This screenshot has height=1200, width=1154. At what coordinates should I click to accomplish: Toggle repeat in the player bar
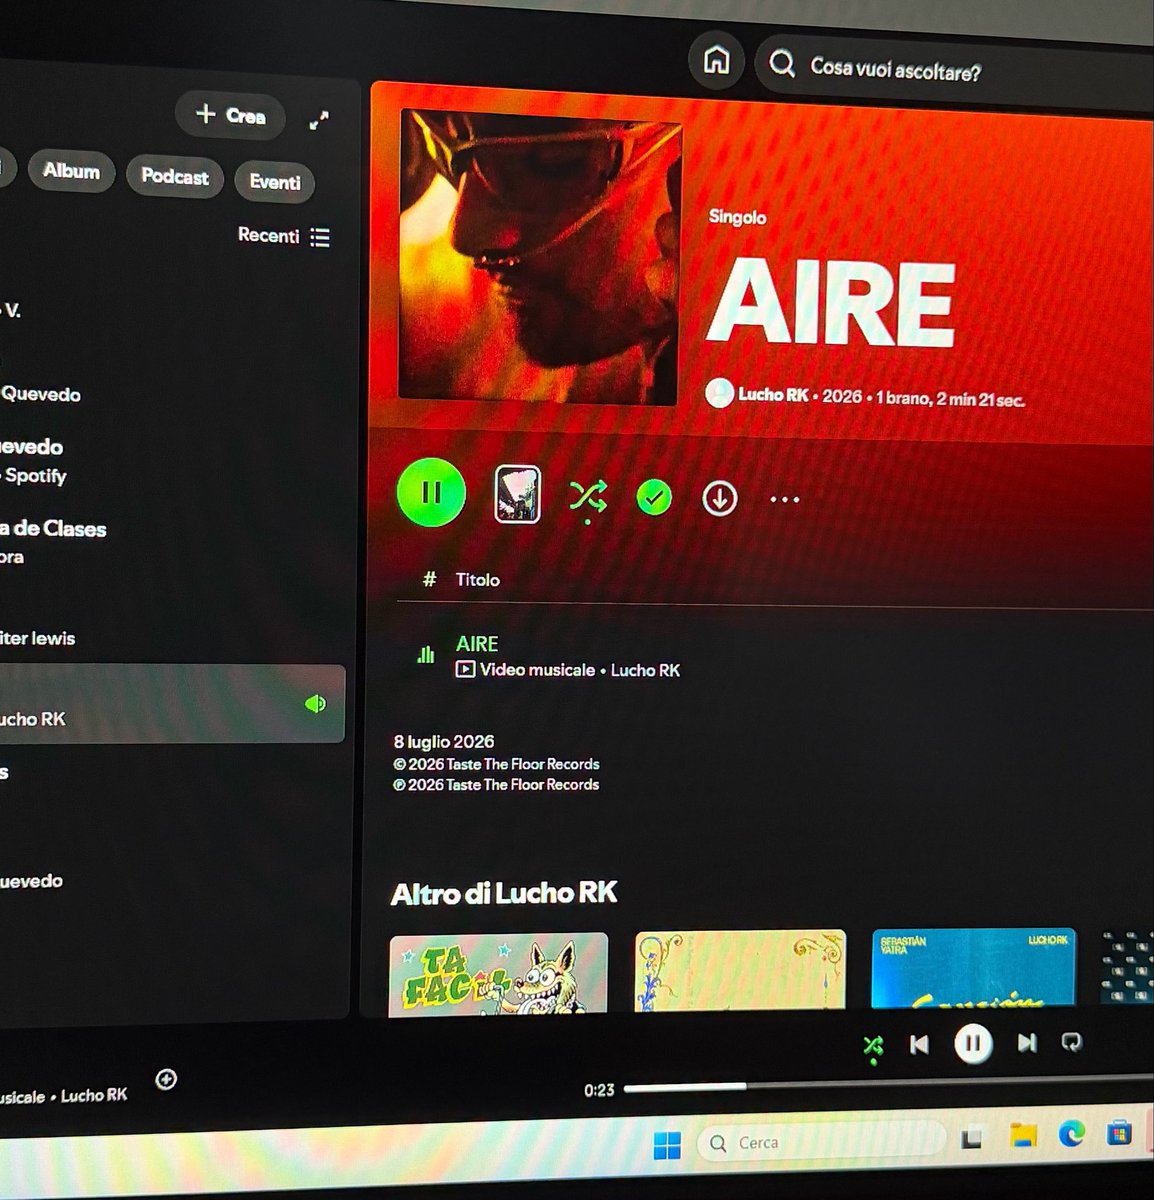[x=1071, y=1042]
